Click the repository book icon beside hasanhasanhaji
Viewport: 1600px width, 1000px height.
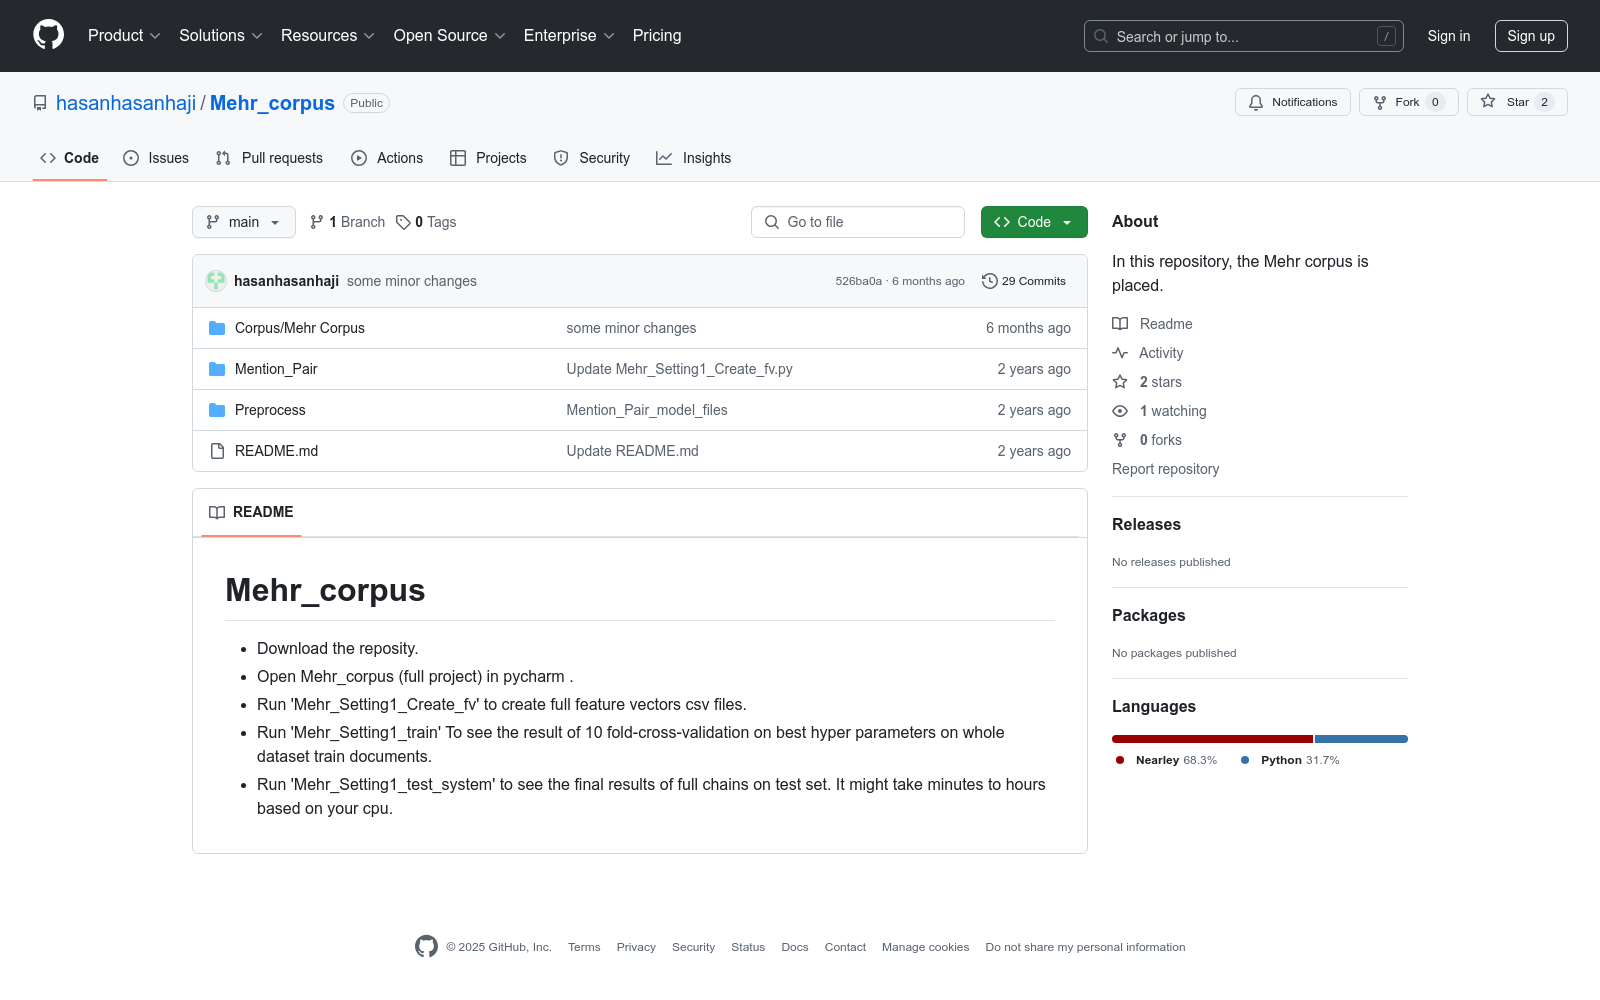pos(40,103)
